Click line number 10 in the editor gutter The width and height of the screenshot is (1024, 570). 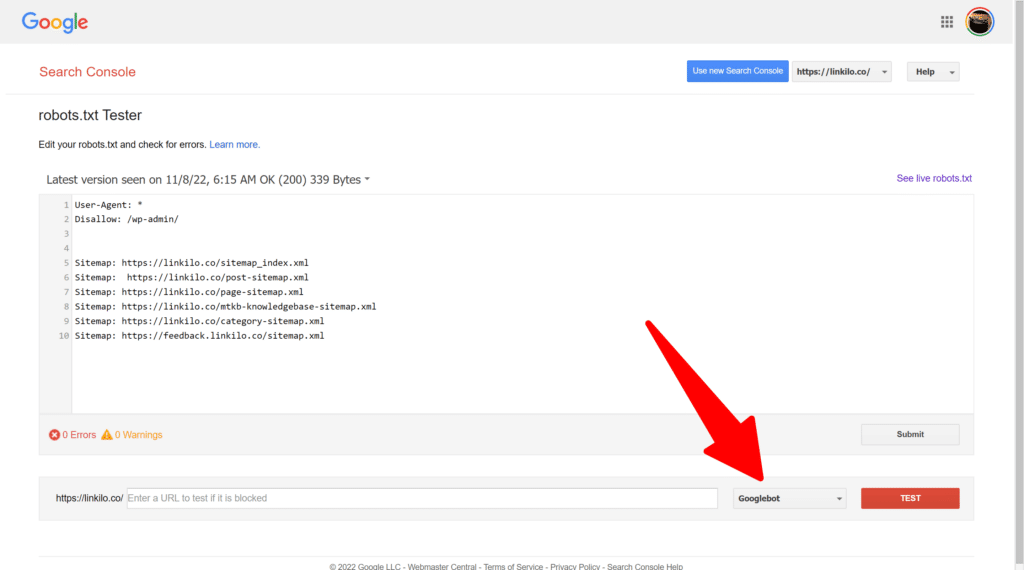pos(63,336)
